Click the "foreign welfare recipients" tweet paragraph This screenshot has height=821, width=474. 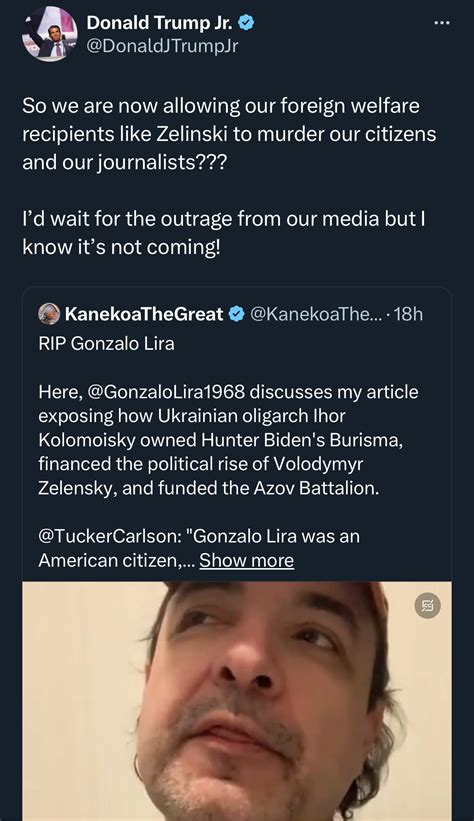click(229, 134)
